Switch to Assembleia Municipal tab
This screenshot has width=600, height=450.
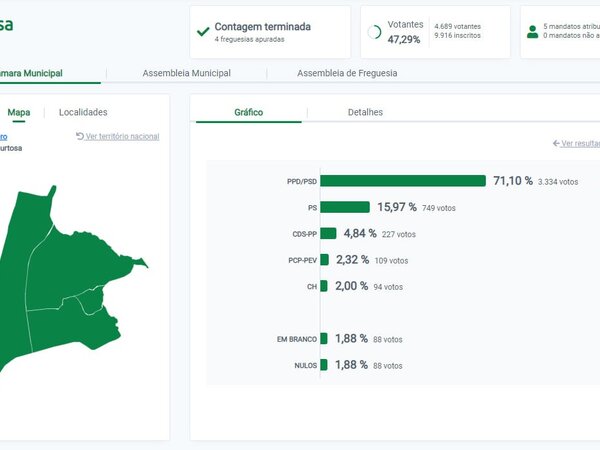[x=186, y=73]
